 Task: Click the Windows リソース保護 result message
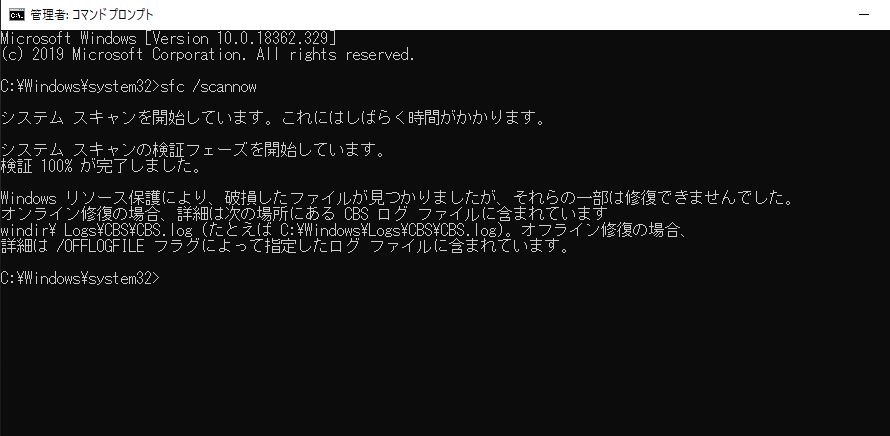pos(396,199)
